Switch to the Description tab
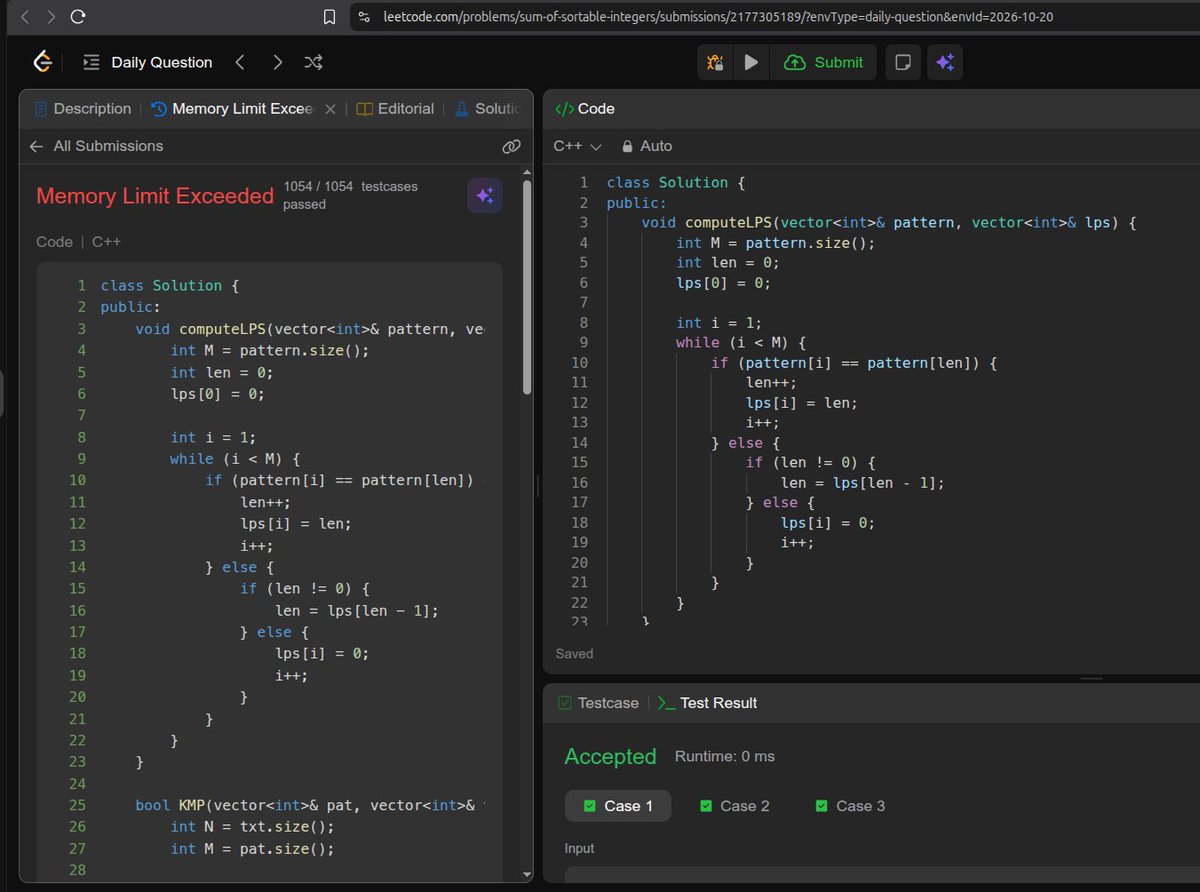Viewport: 1200px width, 892px height. tap(82, 109)
